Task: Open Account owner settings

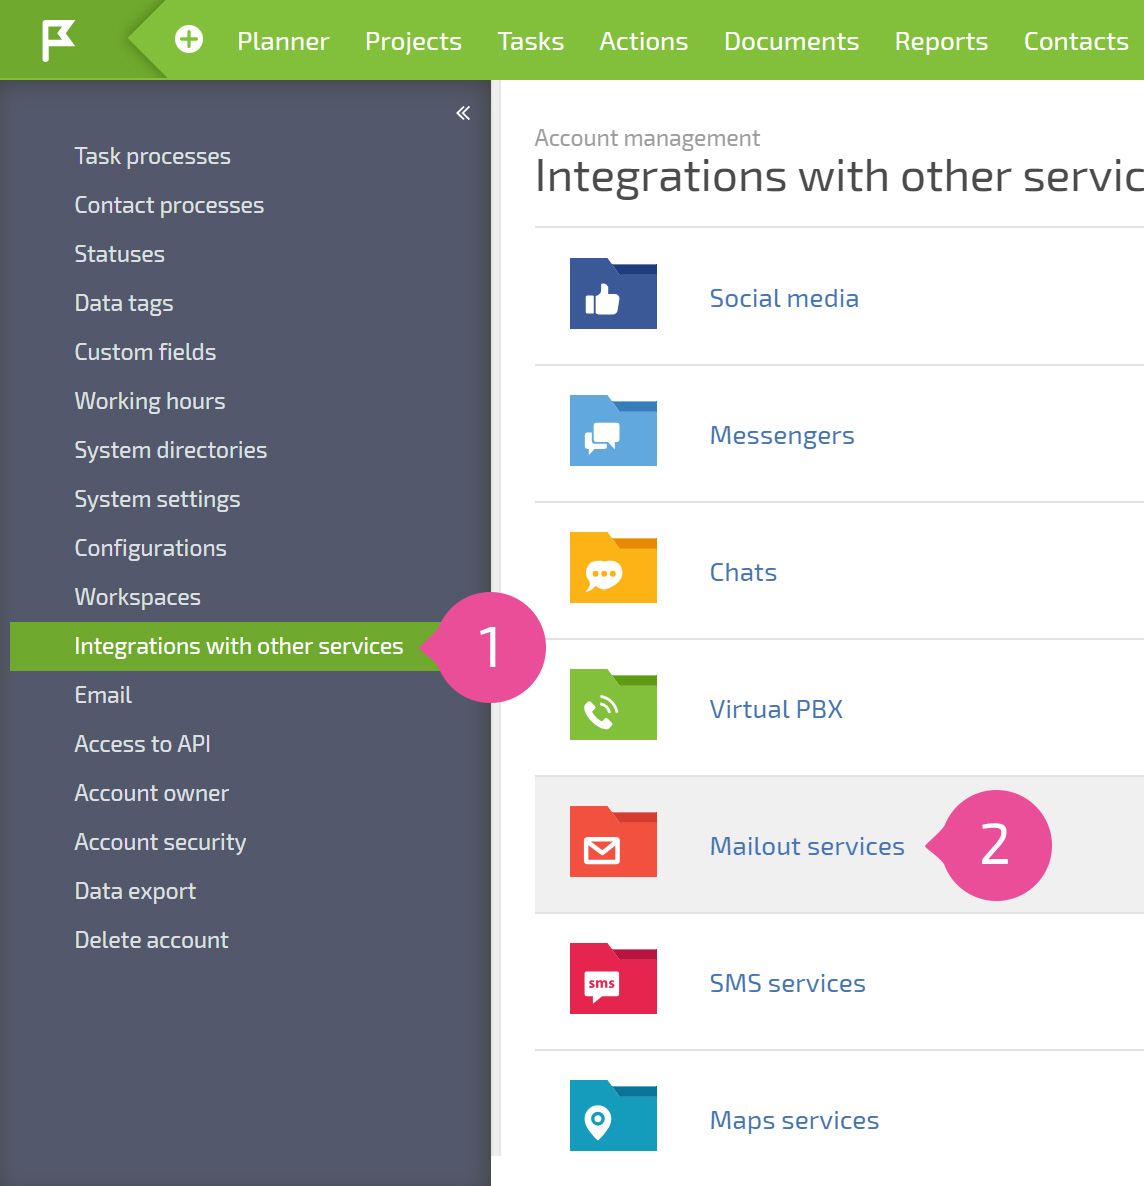Action: (151, 793)
